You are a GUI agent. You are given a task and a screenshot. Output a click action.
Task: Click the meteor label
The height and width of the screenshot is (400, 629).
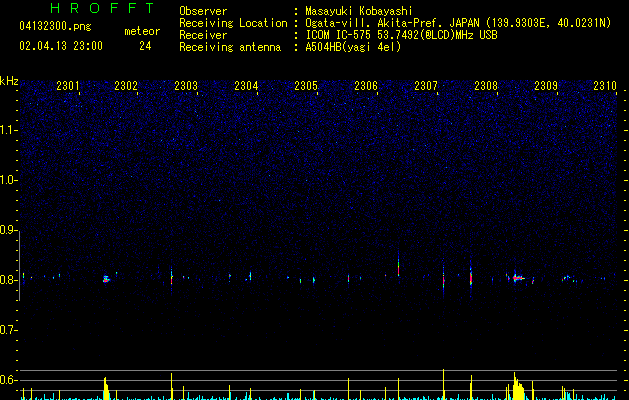pos(142,31)
